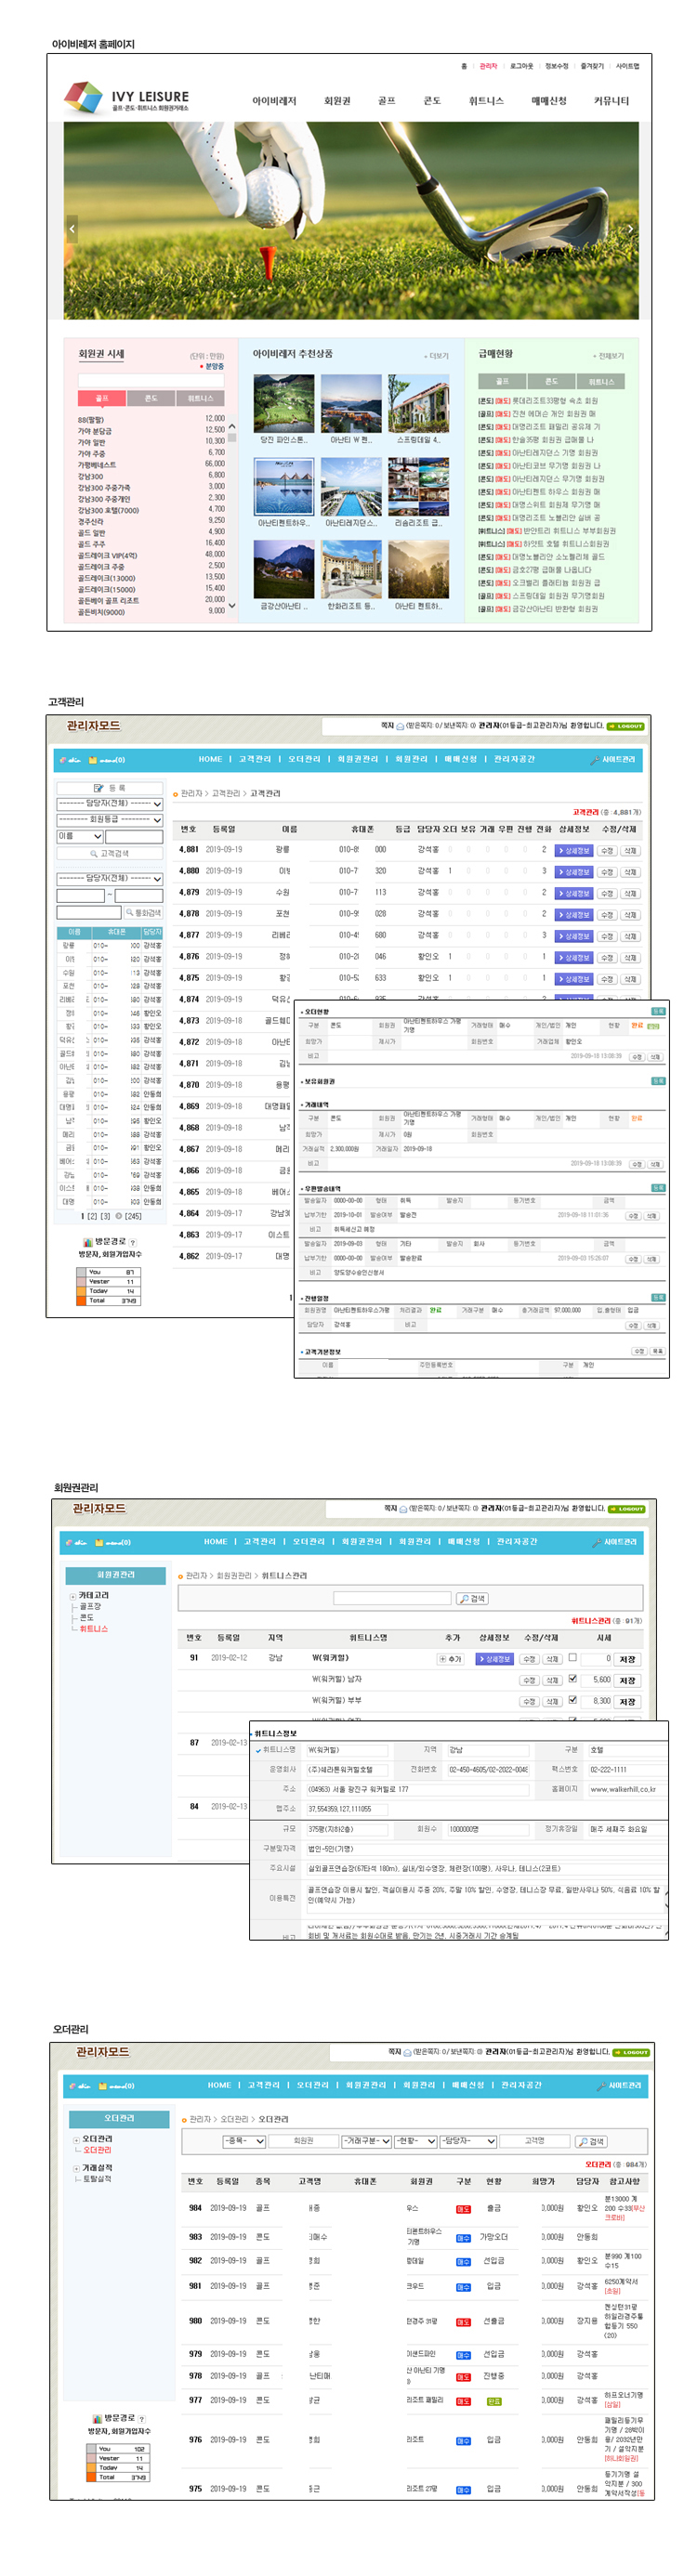Click the 통화검색 magnifier button
This screenshot has height=2576, width=697.
(x=143, y=912)
